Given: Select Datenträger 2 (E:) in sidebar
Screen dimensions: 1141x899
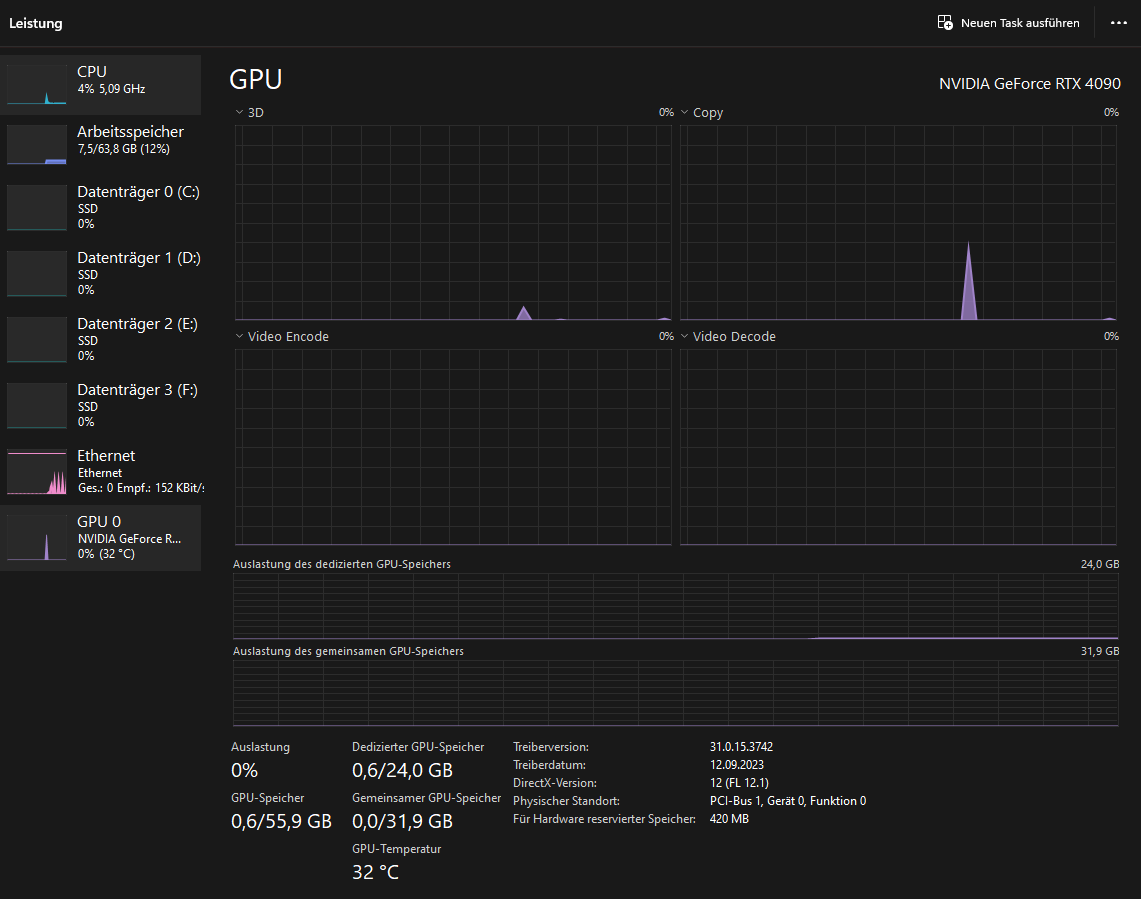Looking at the screenshot, I should 101,339.
